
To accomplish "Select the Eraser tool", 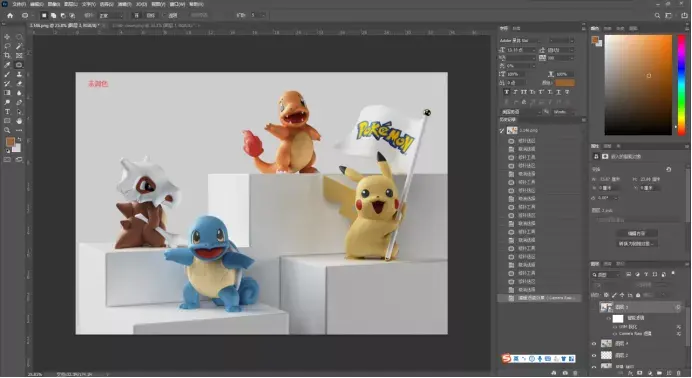I will (19, 83).
